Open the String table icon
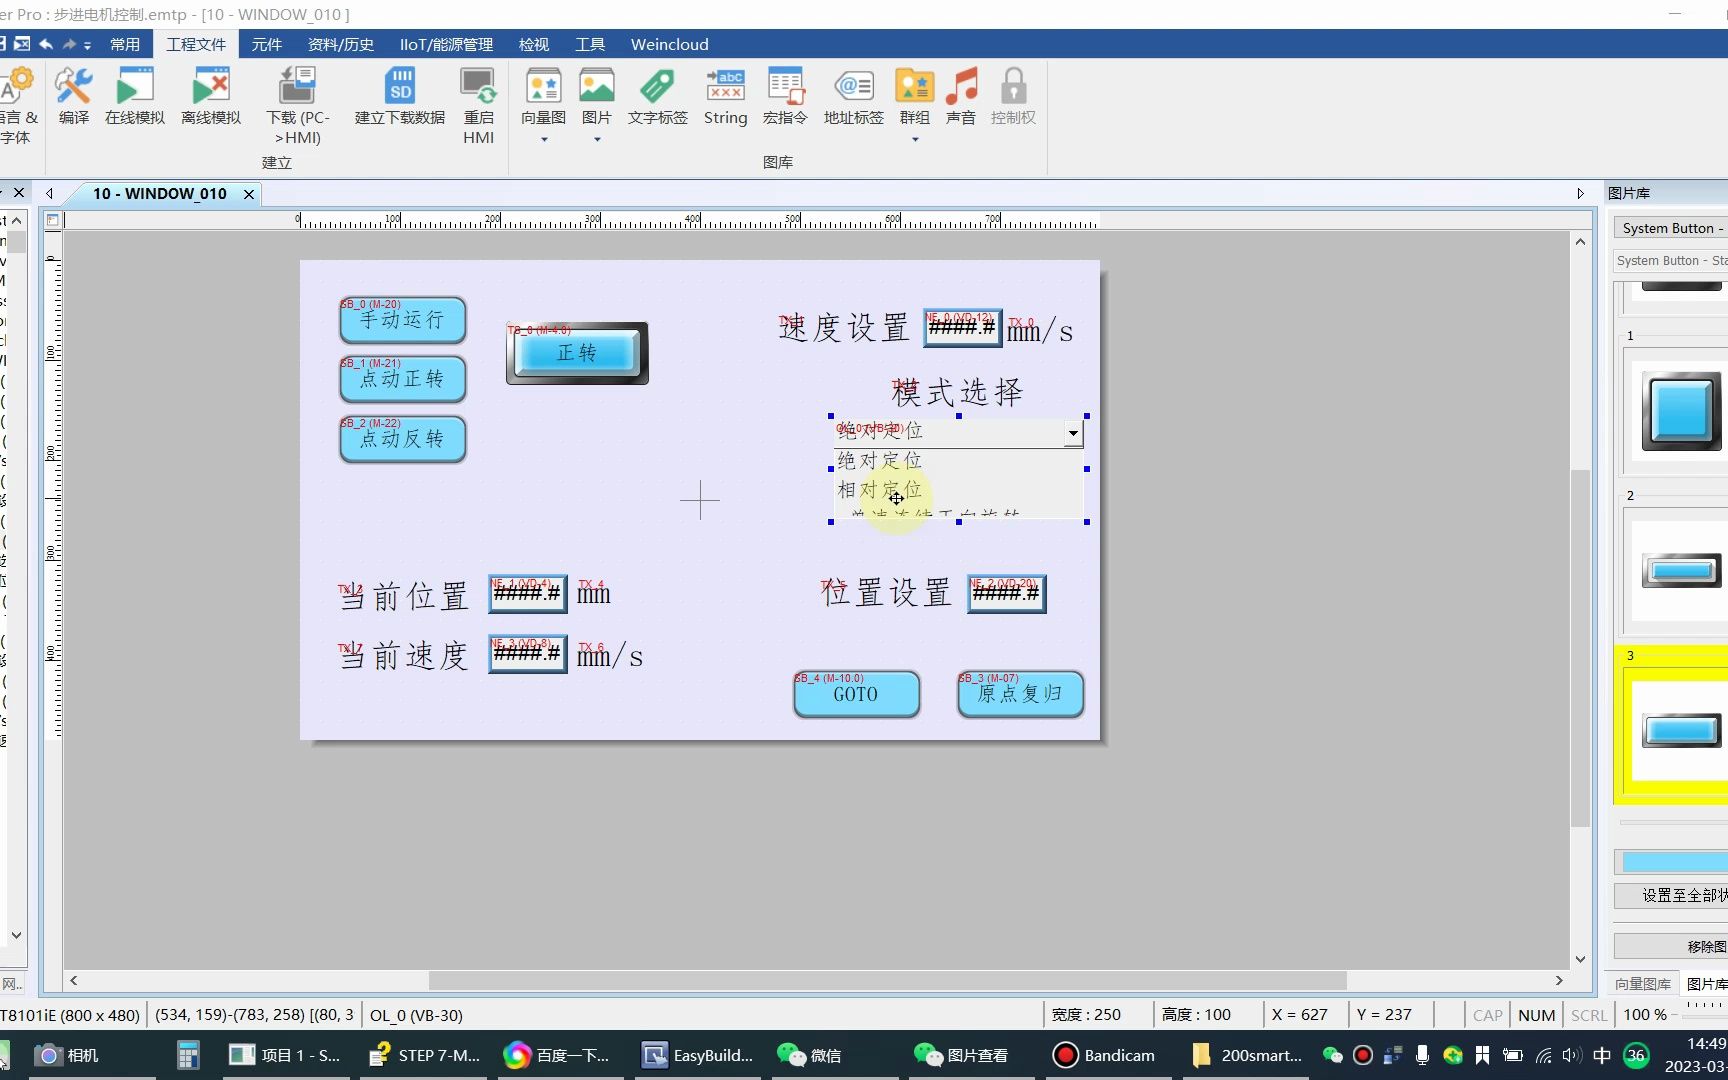 coord(725,96)
